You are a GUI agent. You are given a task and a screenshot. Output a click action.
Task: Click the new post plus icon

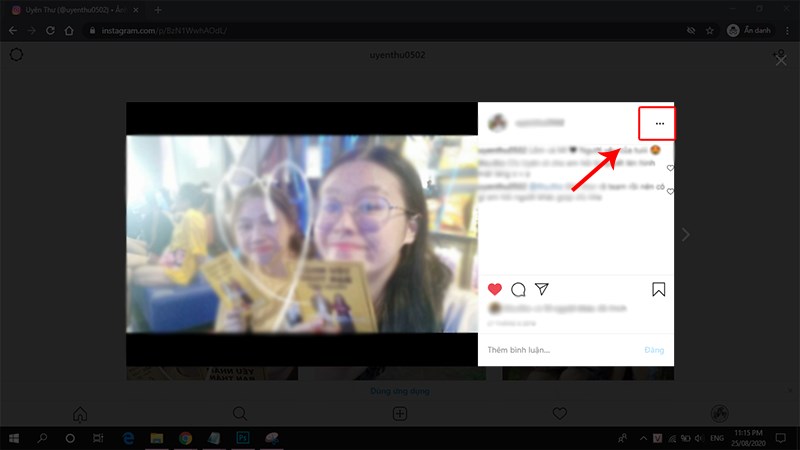coord(400,414)
